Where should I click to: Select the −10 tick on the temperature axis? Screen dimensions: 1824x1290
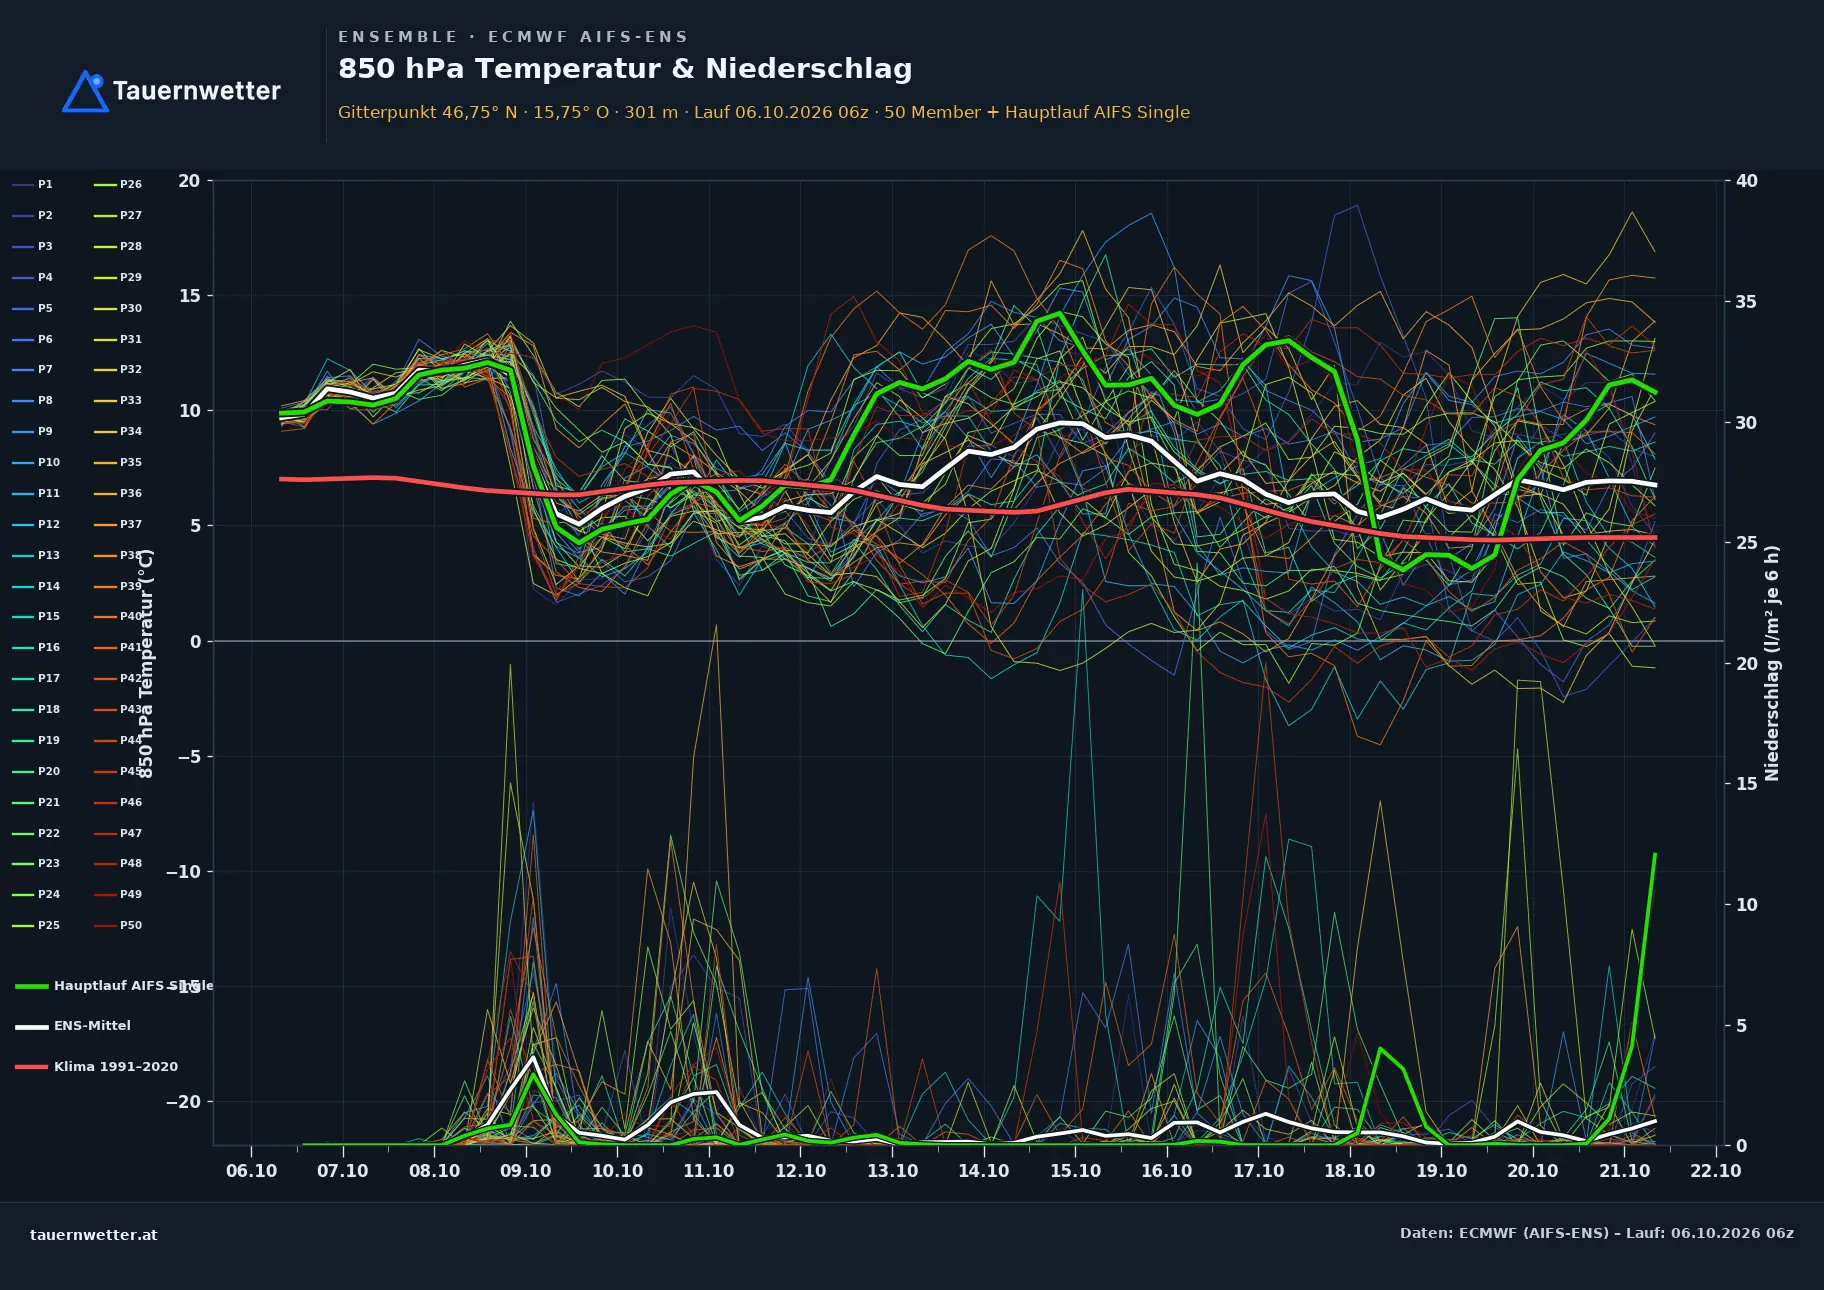click(x=183, y=872)
